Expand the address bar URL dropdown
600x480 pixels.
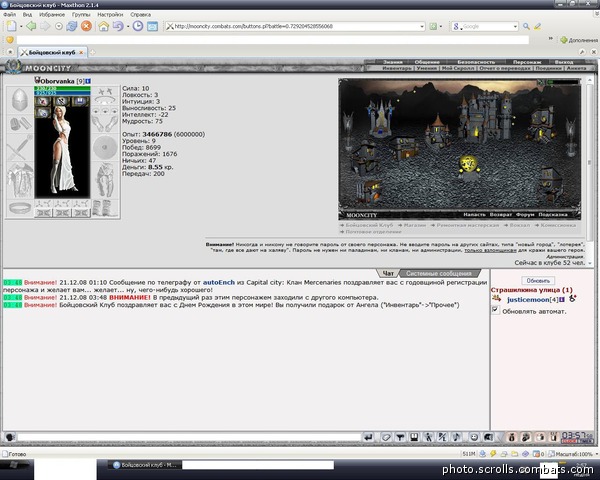click(422, 26)
